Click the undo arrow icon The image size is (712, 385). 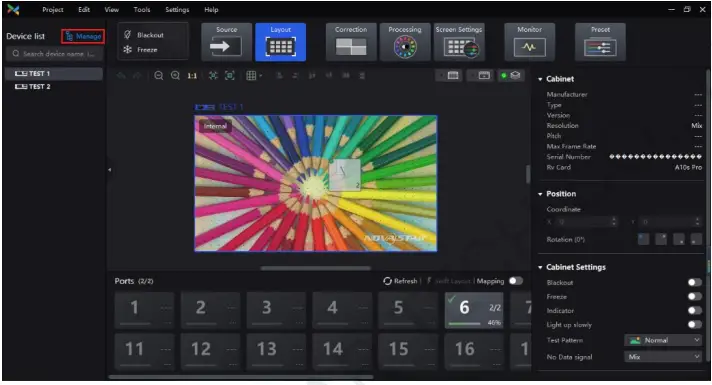coord(121,76)
